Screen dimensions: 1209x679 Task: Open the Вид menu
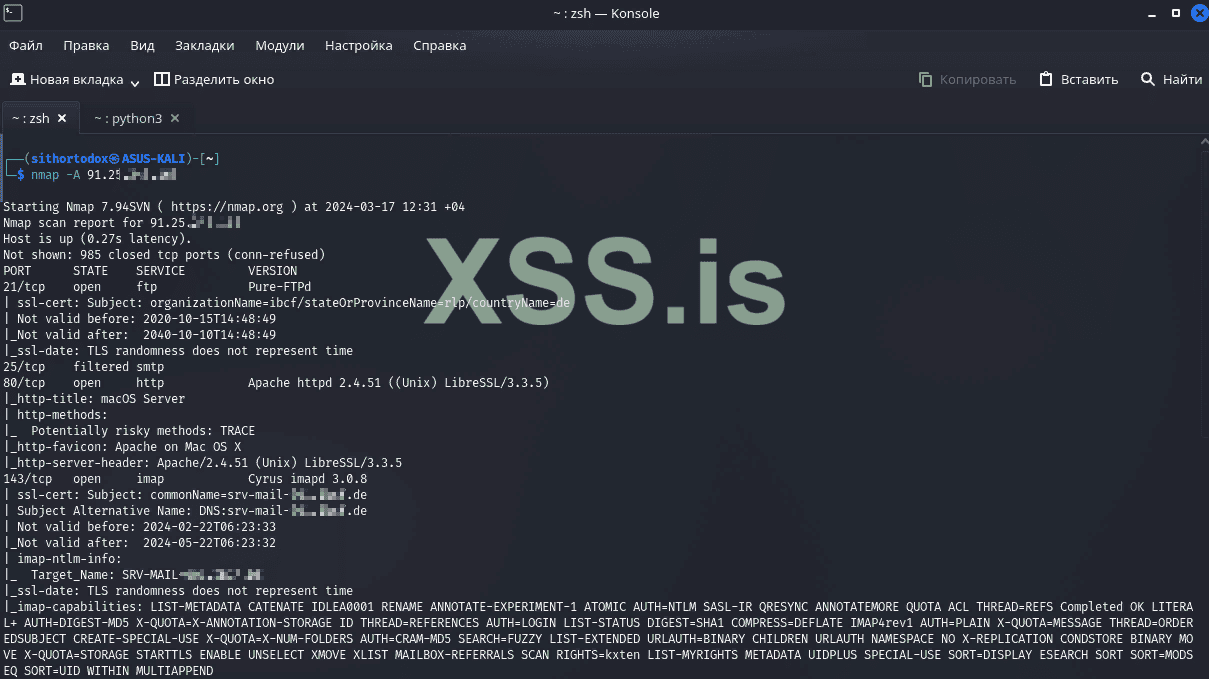point(142,46)
